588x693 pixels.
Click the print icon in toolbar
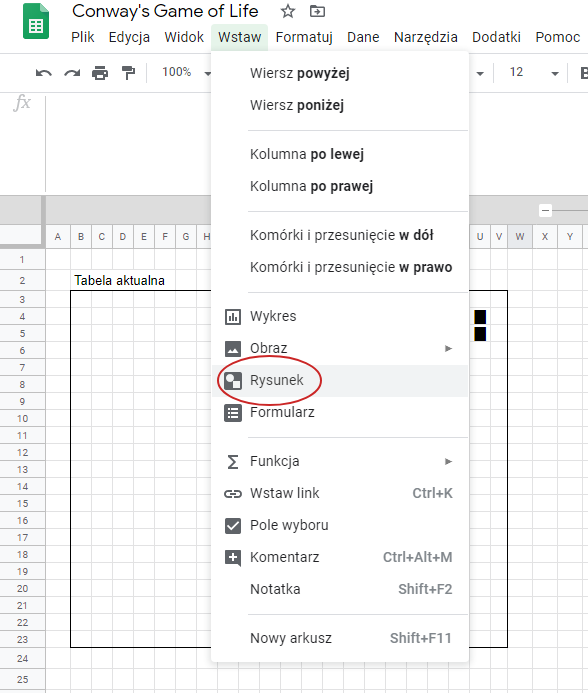pyautogui.click(x=100, y=73)
